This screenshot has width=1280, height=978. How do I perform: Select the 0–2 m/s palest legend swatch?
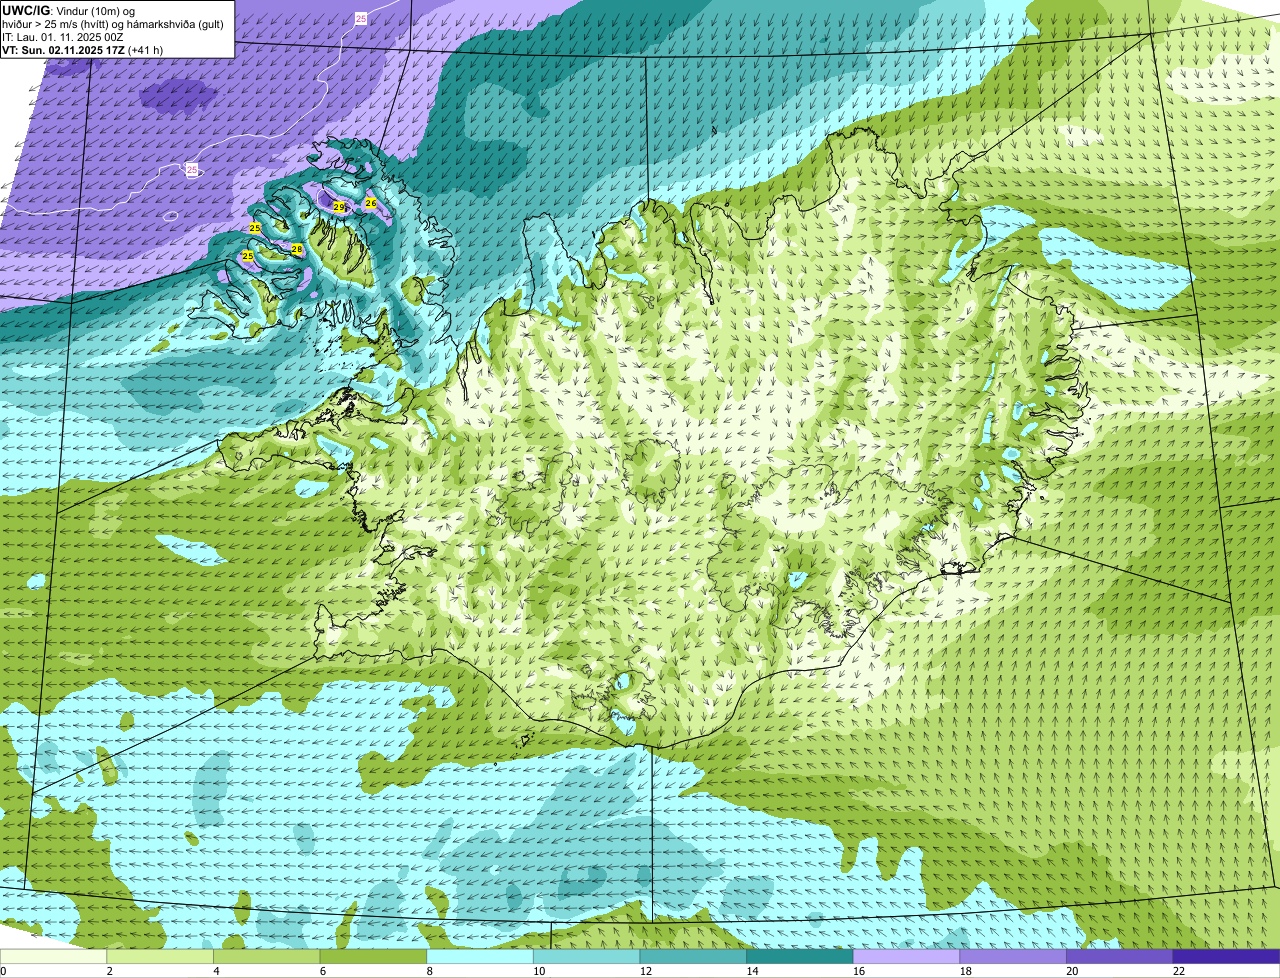pyautogui.click(x=53, y=956)
